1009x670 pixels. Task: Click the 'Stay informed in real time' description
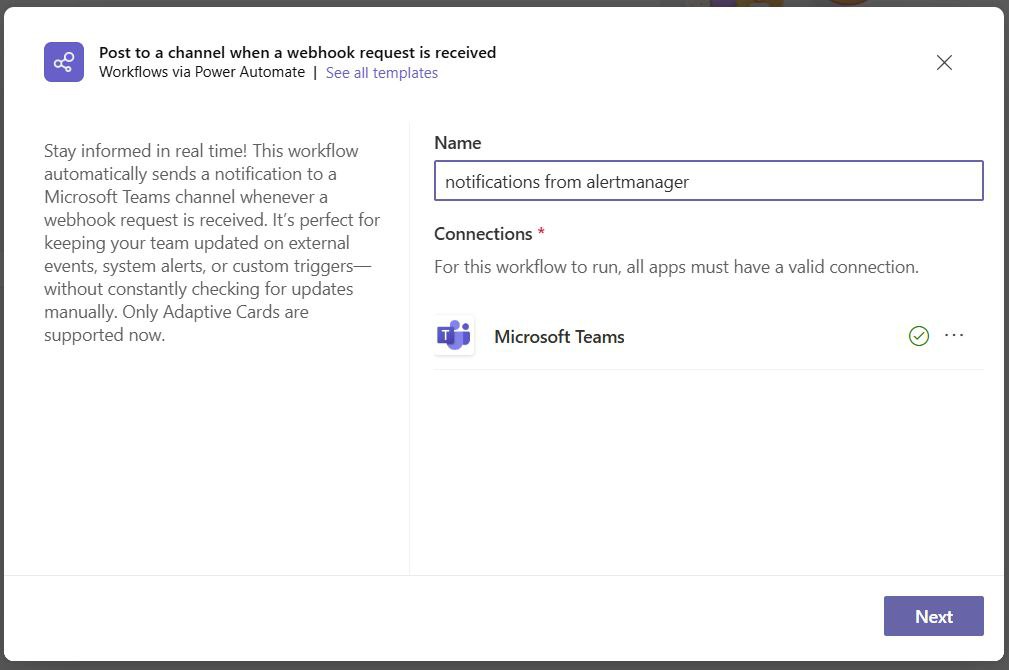click(212, 243)
